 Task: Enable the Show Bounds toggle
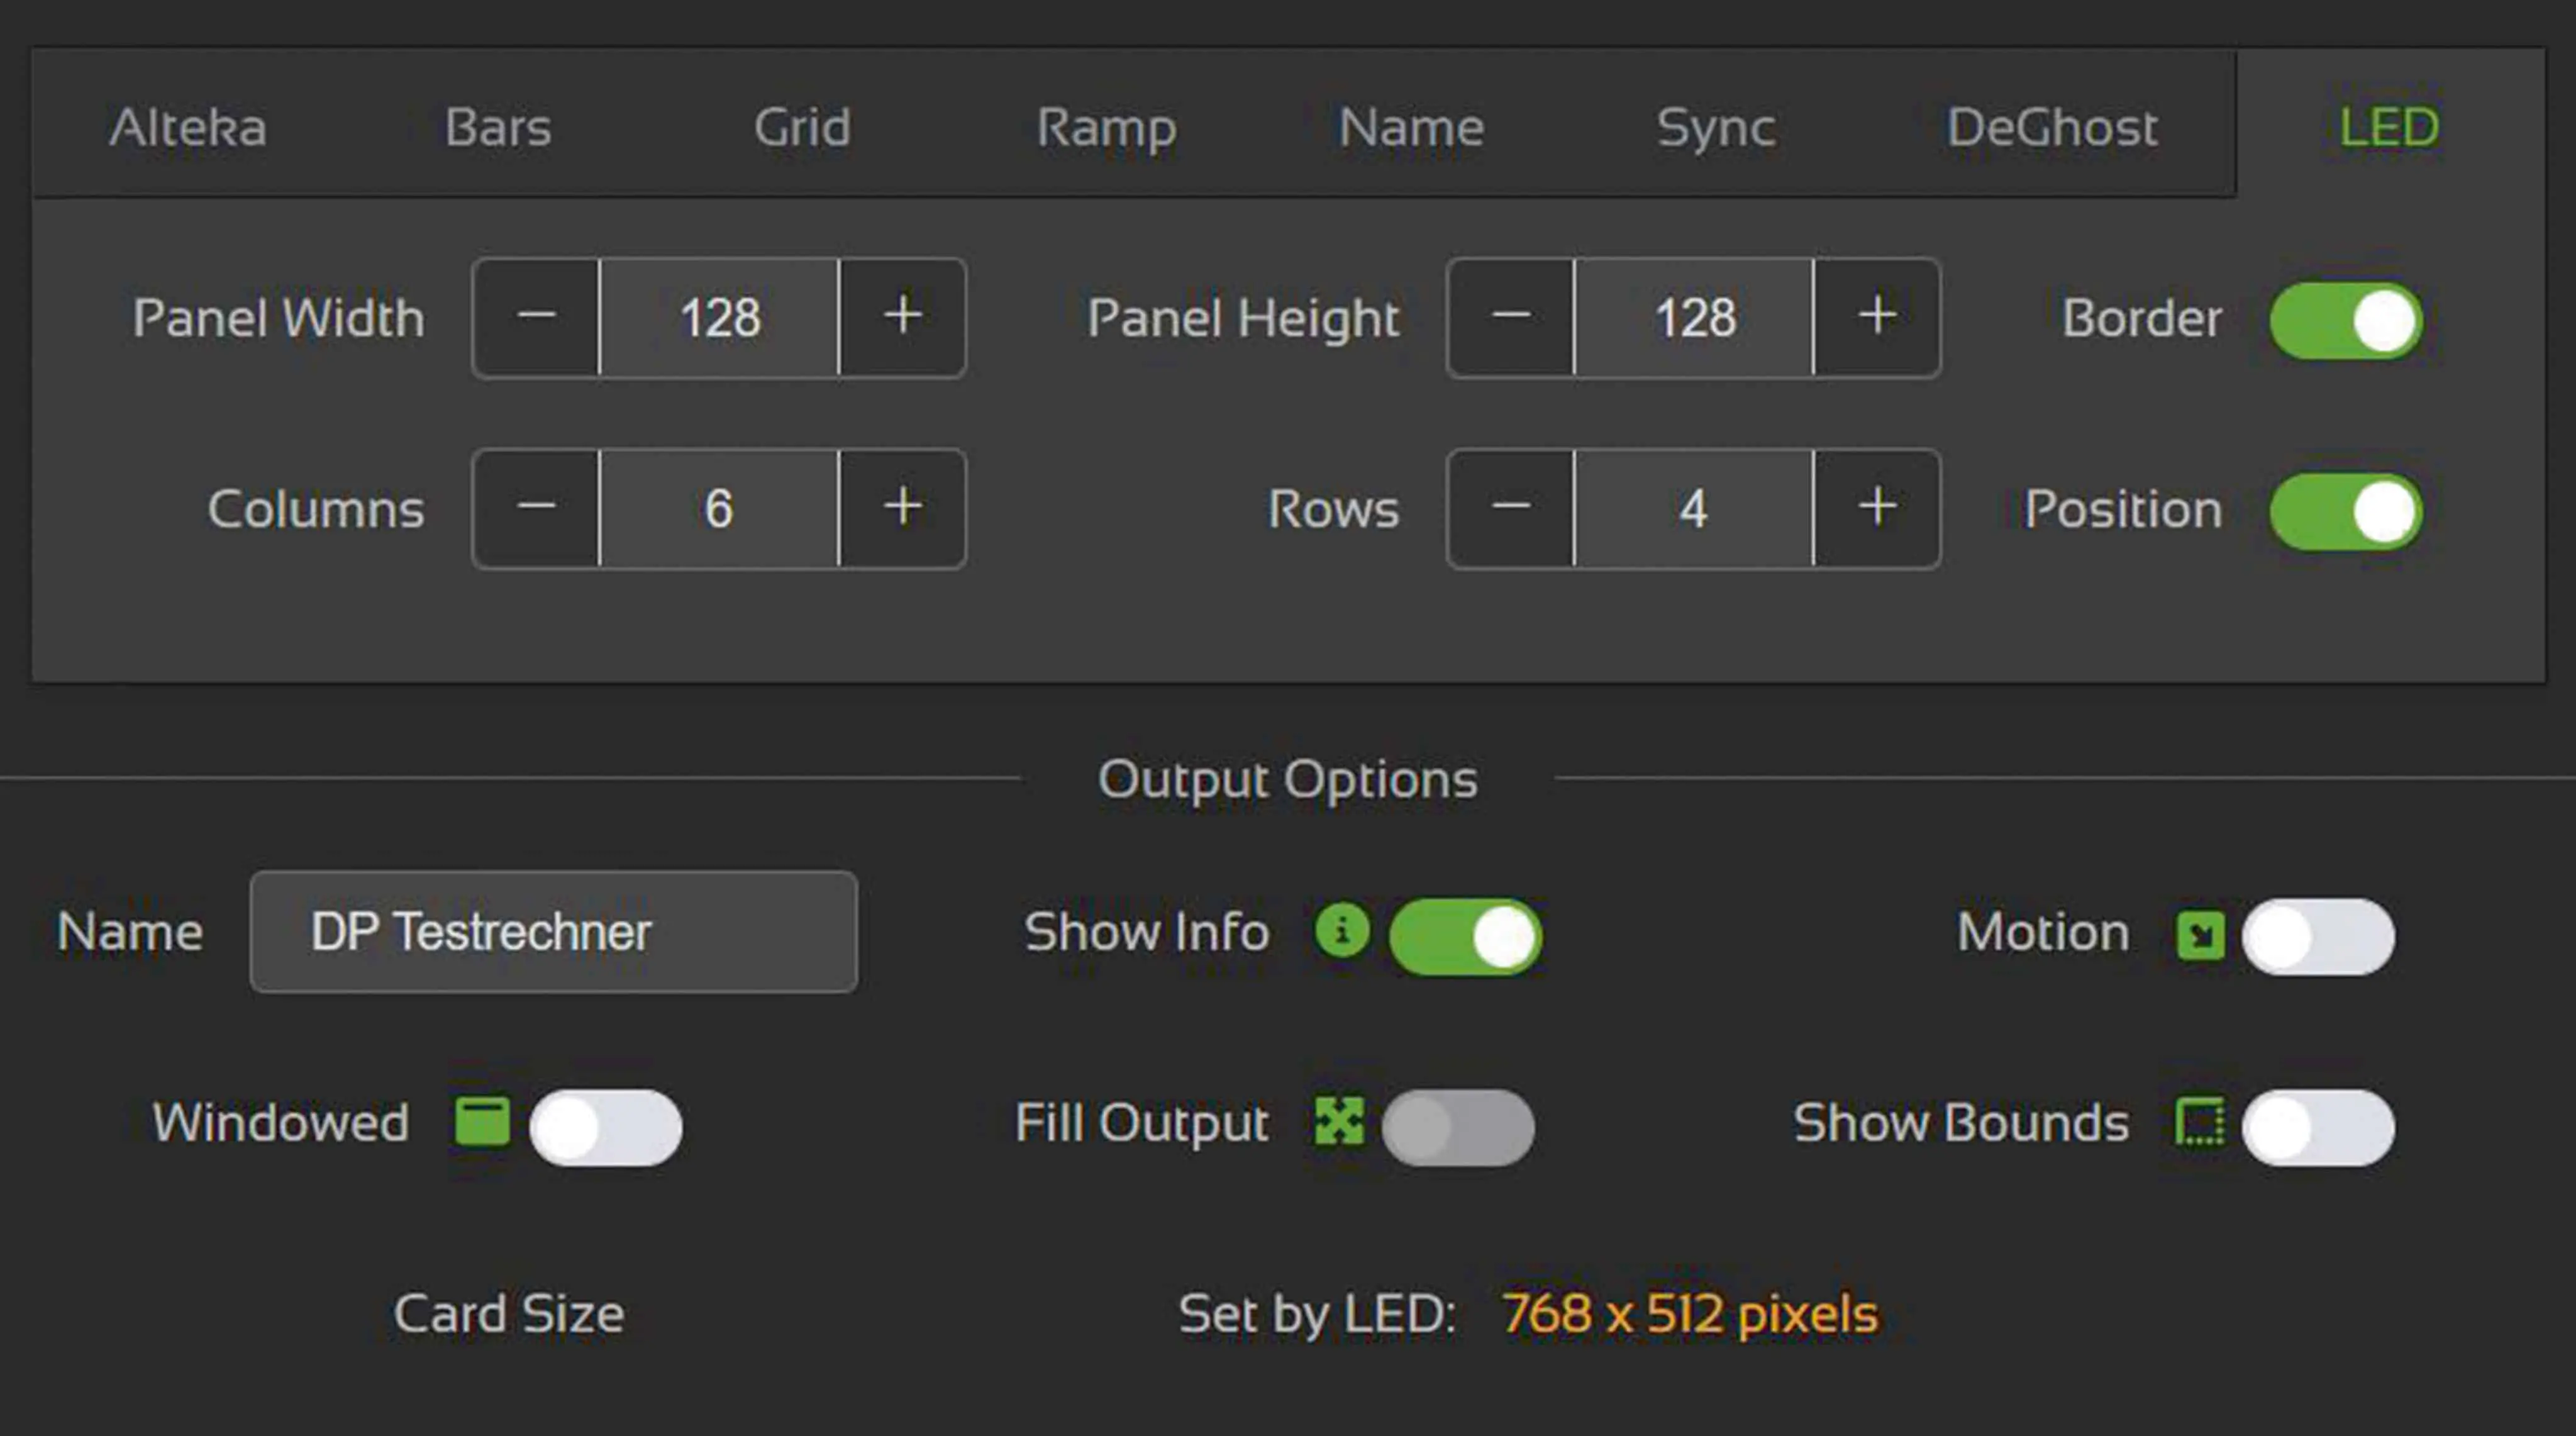[x=2318, y=1127]
